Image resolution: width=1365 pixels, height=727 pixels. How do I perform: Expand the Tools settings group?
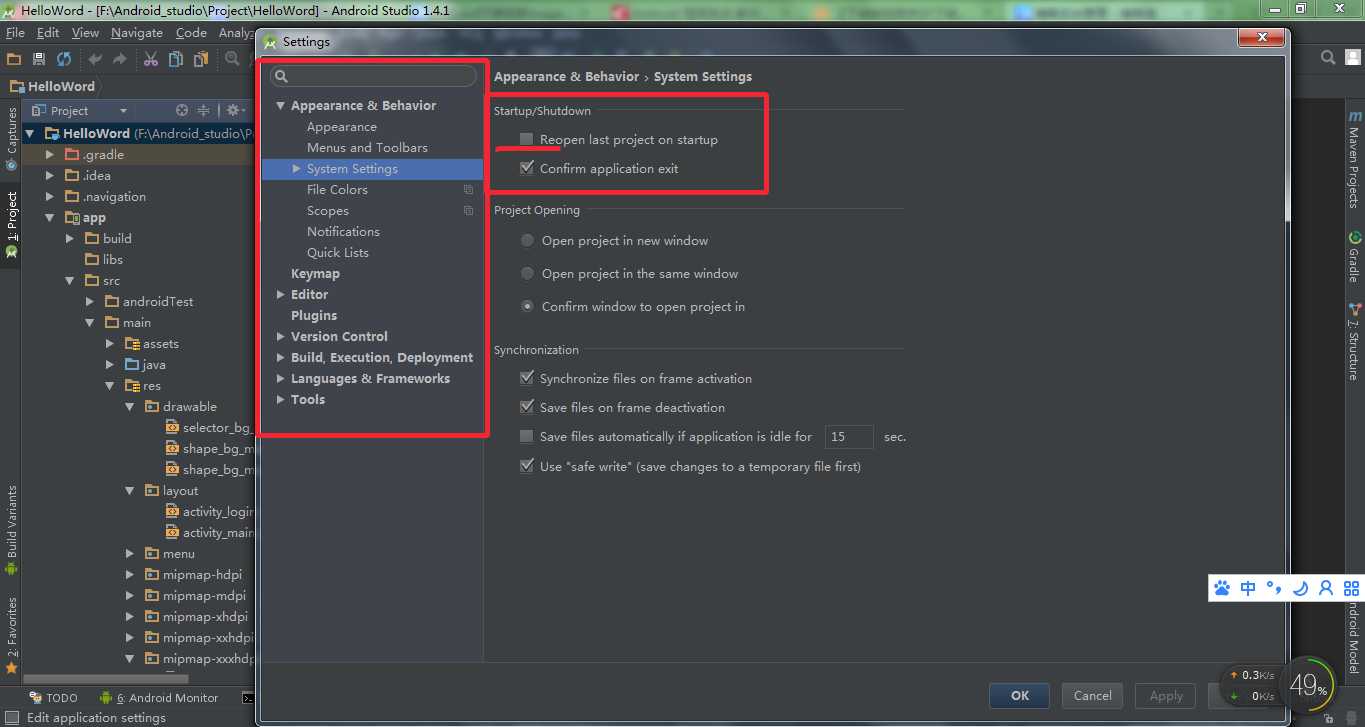281,399
